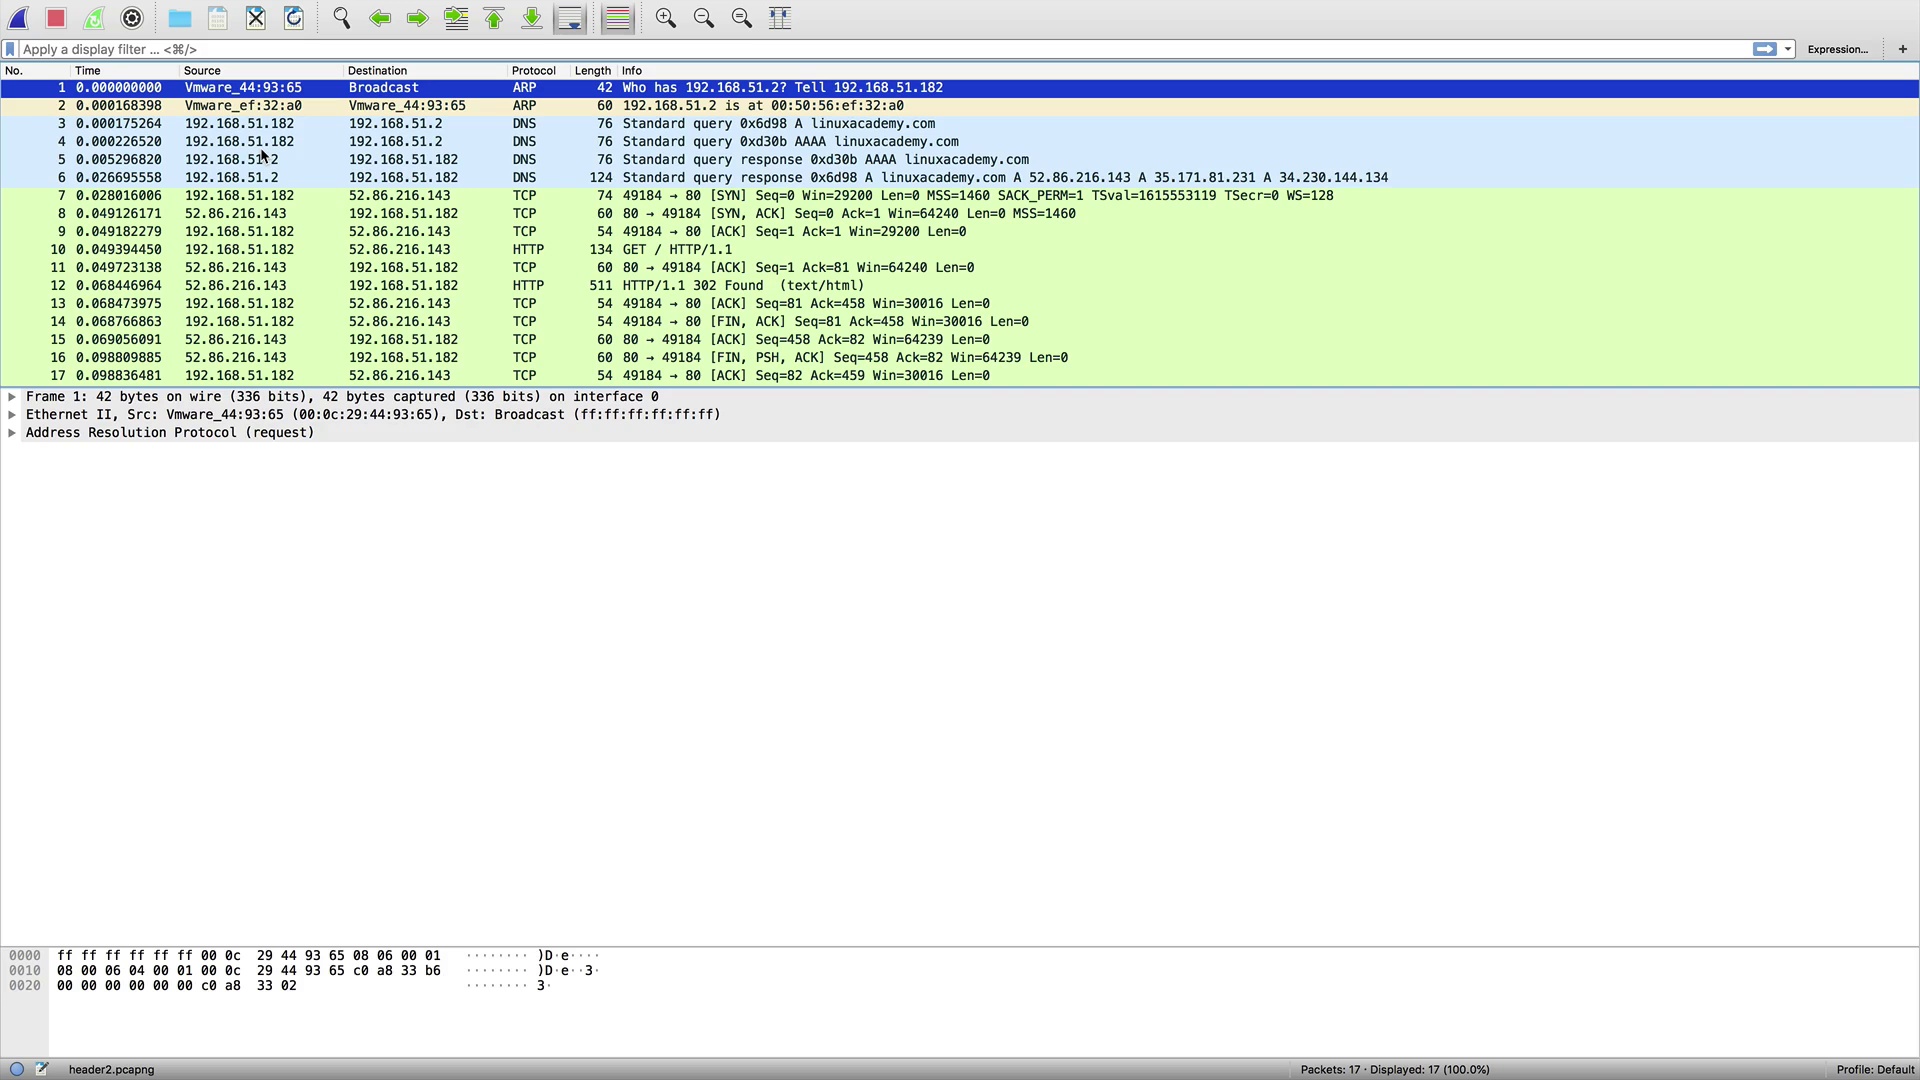Sort by the Destination column header
The image size is (1920, 1080).
pyautogui.click(x=426, y=71)
